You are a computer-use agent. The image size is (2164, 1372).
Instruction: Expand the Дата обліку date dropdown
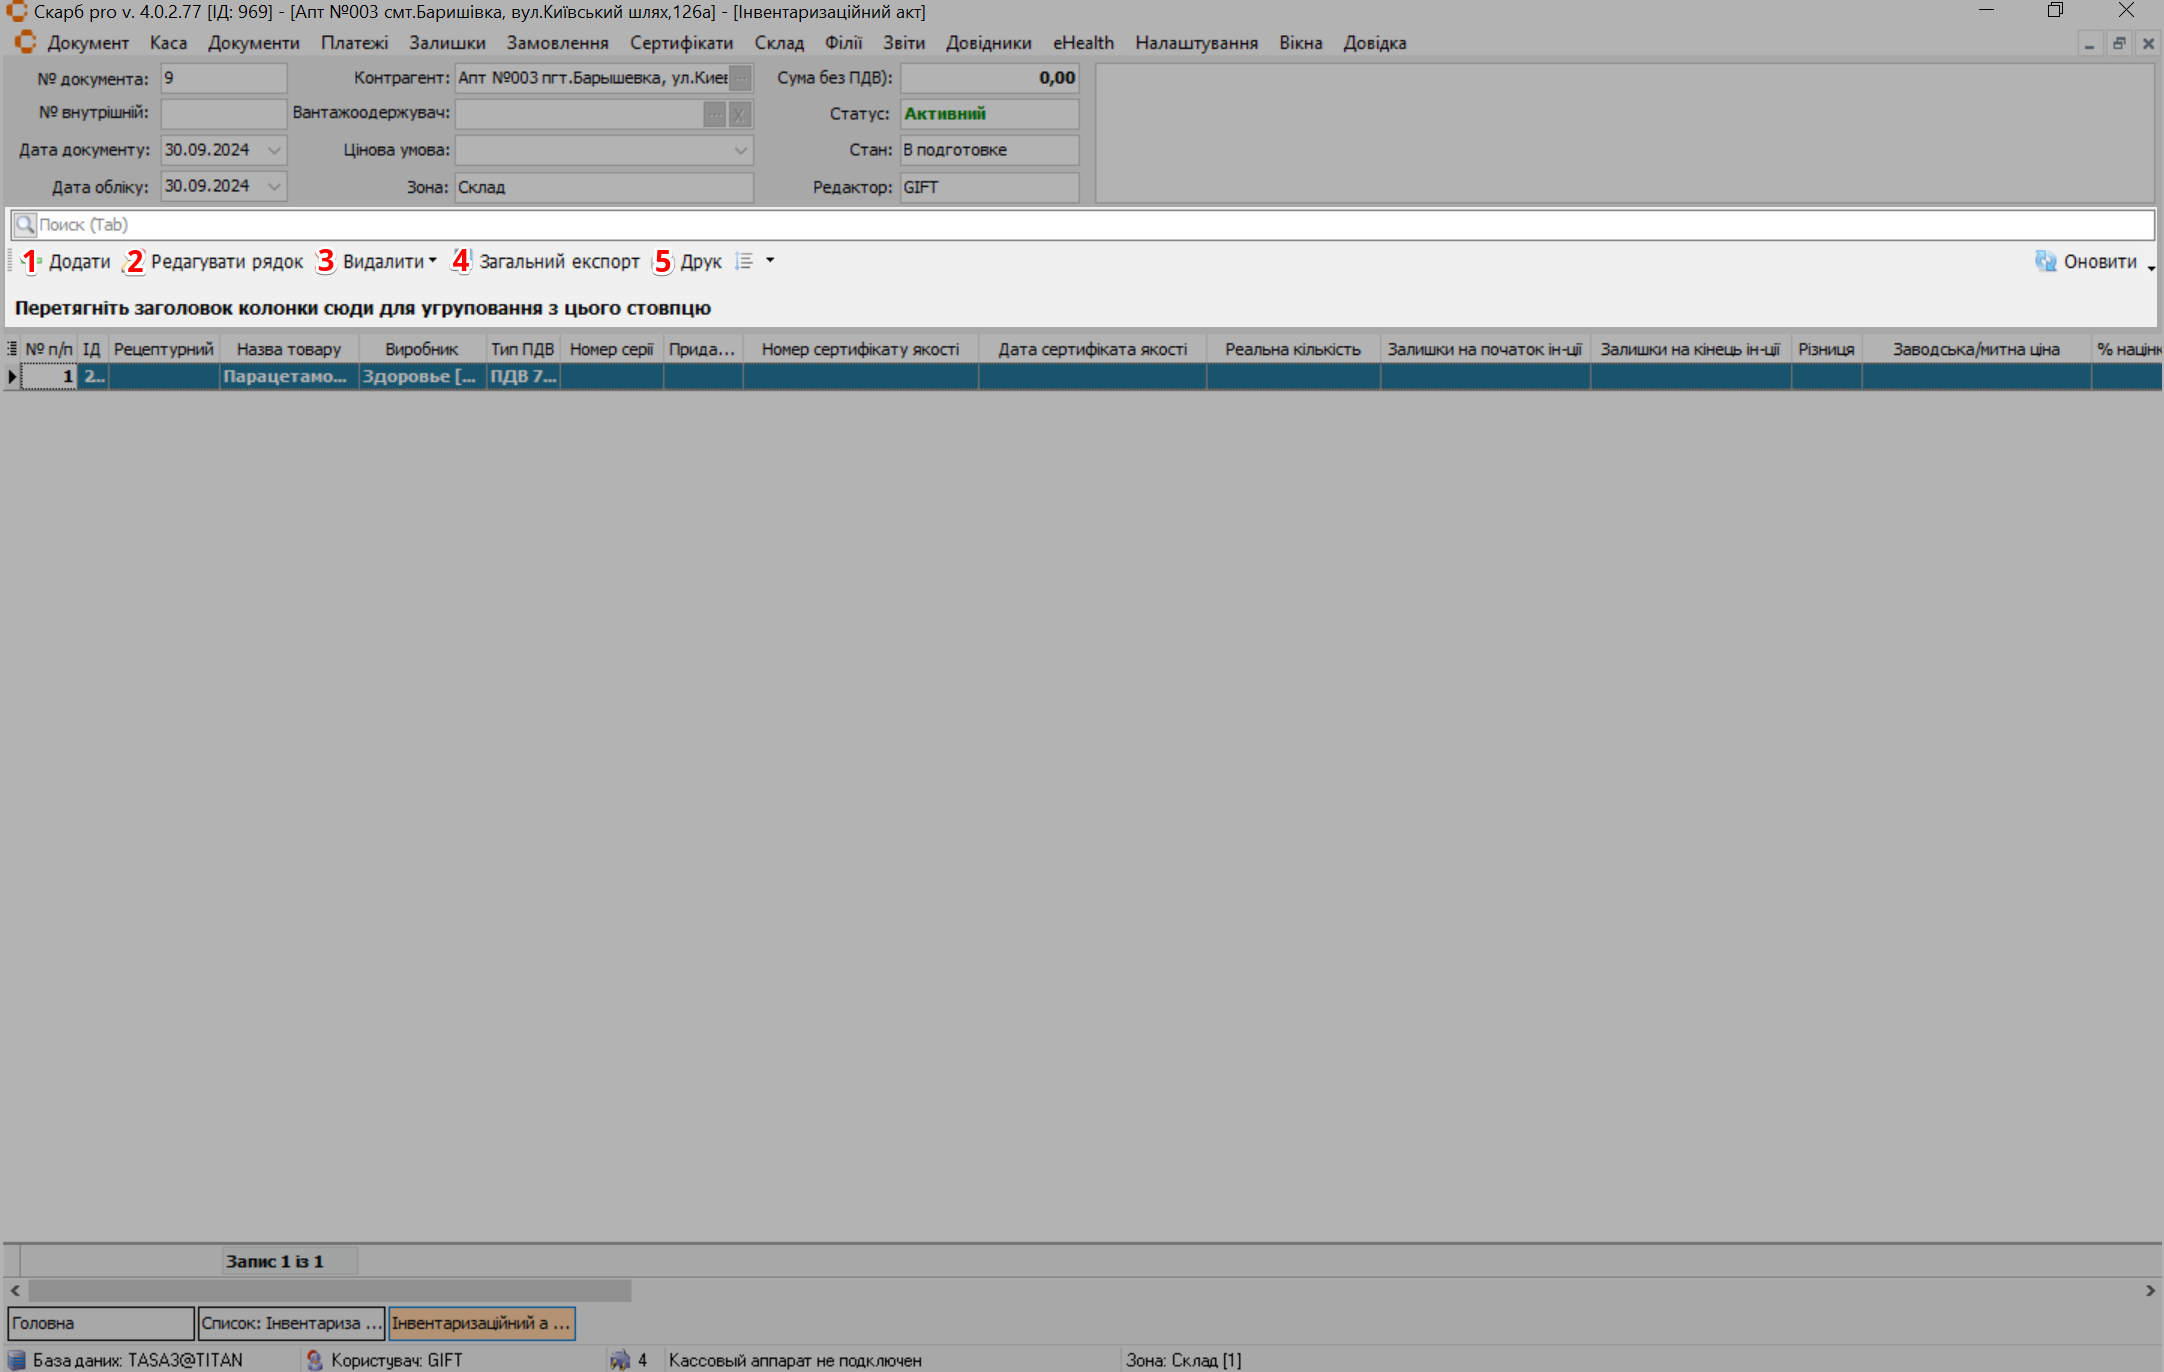click(274, 186)
